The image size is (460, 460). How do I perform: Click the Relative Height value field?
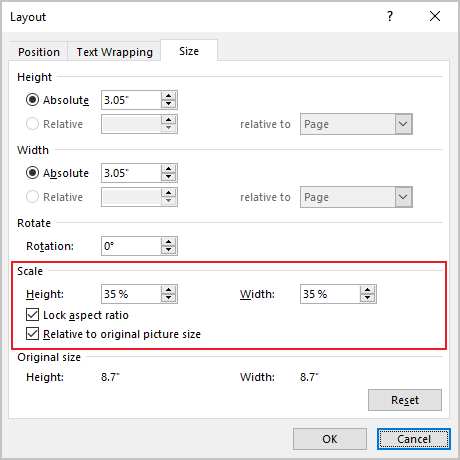tap(132, 124)
